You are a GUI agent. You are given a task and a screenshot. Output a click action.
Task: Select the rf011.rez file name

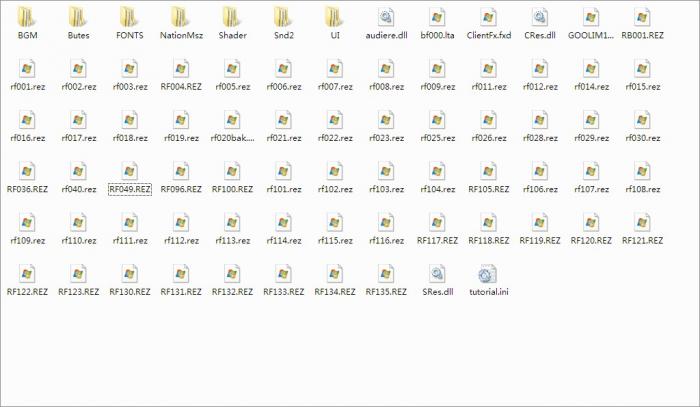point(489,87)
